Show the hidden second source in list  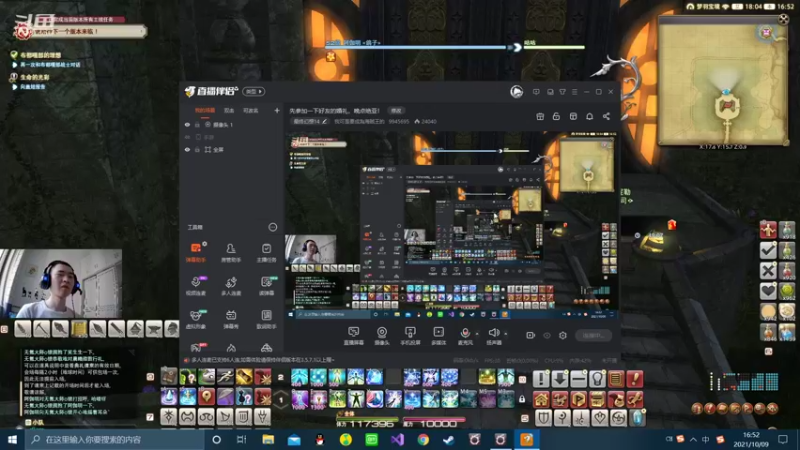pos(187,137)
